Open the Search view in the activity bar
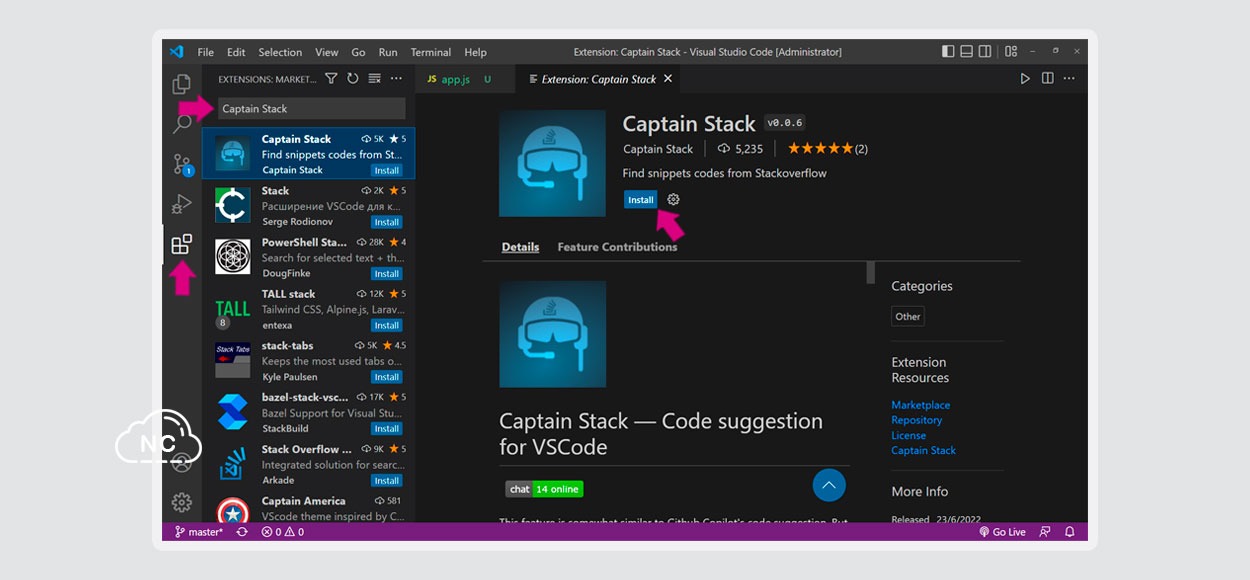The width and height of the screenshot is (1250, 580). (182, 124)
